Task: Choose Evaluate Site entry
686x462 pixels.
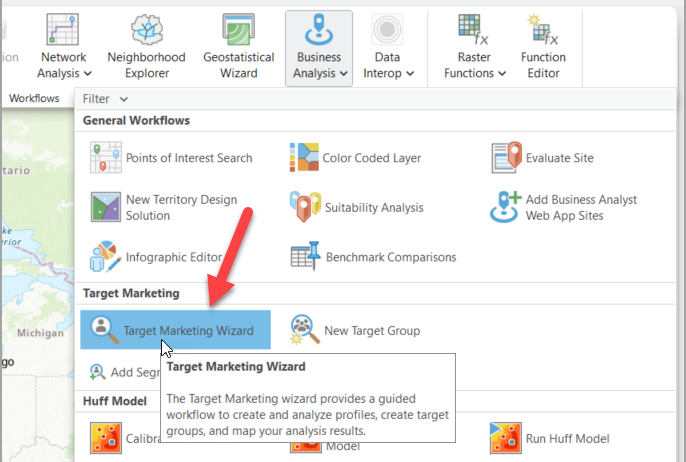Action: tap(560, 158)
